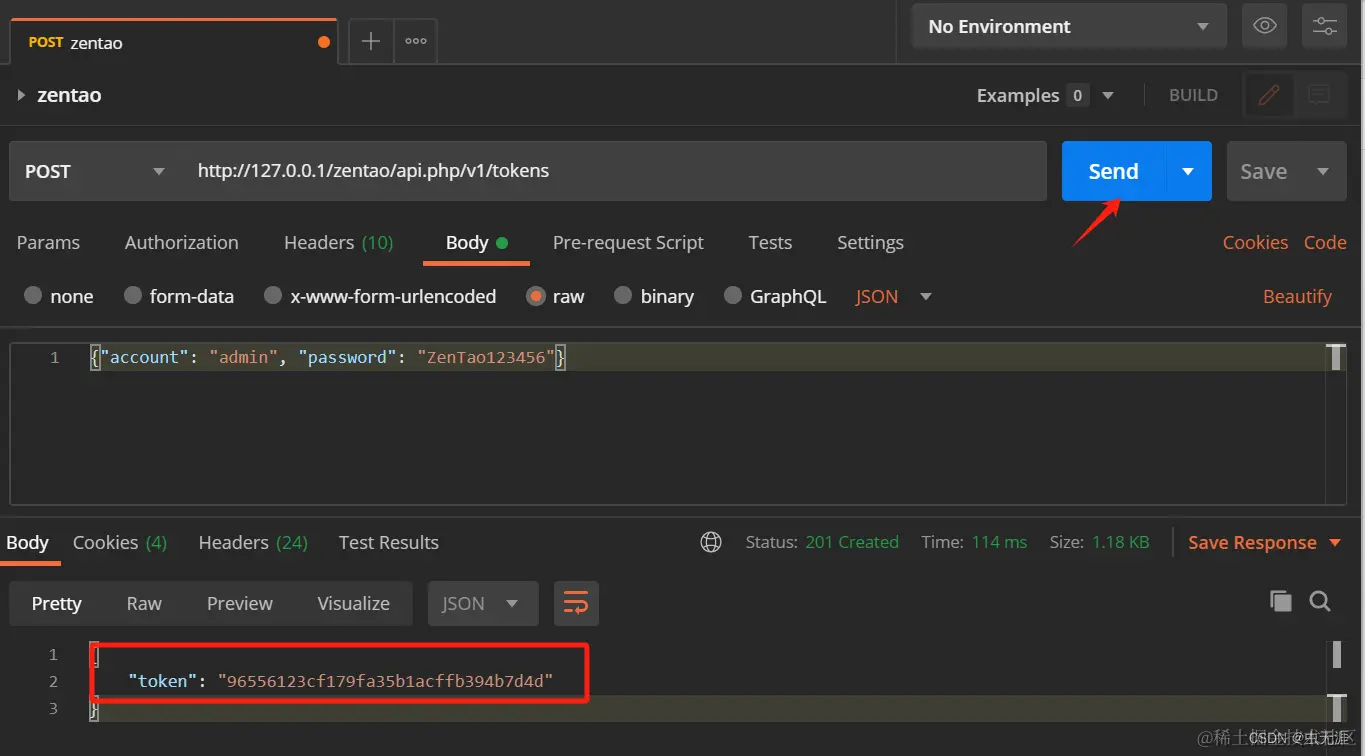
Task: Open the Pre-request Script tab
Action: (628, 242)
